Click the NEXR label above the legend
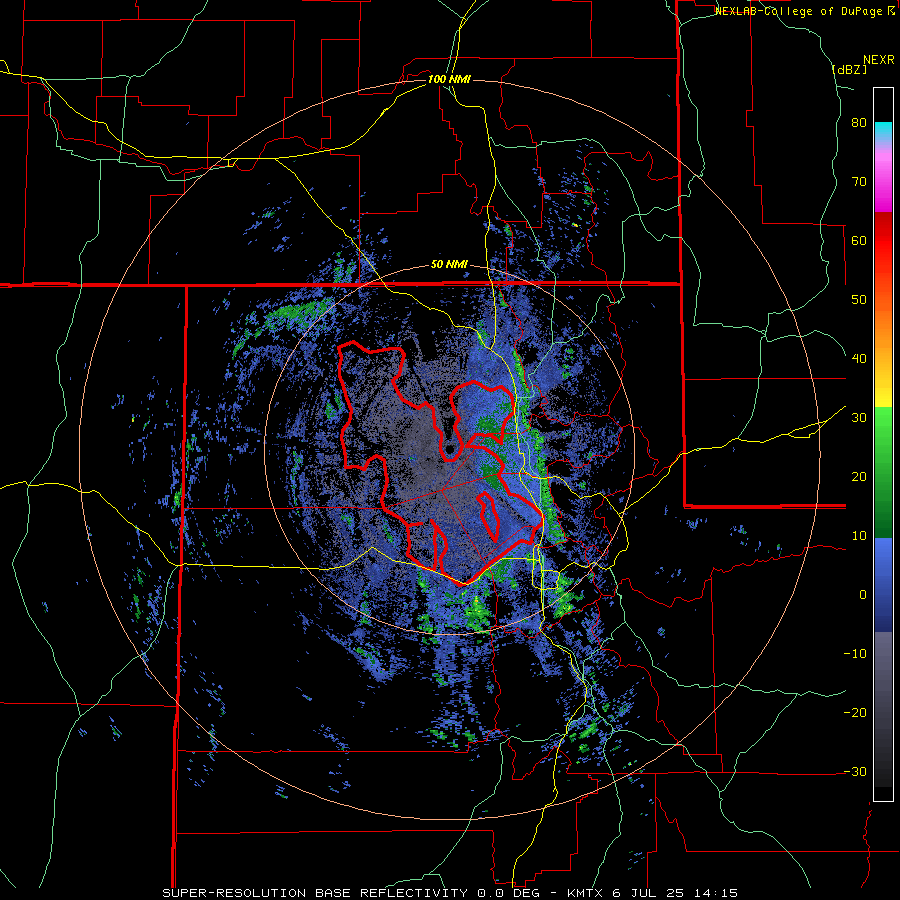Image resolution: width=900 pixels, height=900 pixels. click(x=879, y=60)
